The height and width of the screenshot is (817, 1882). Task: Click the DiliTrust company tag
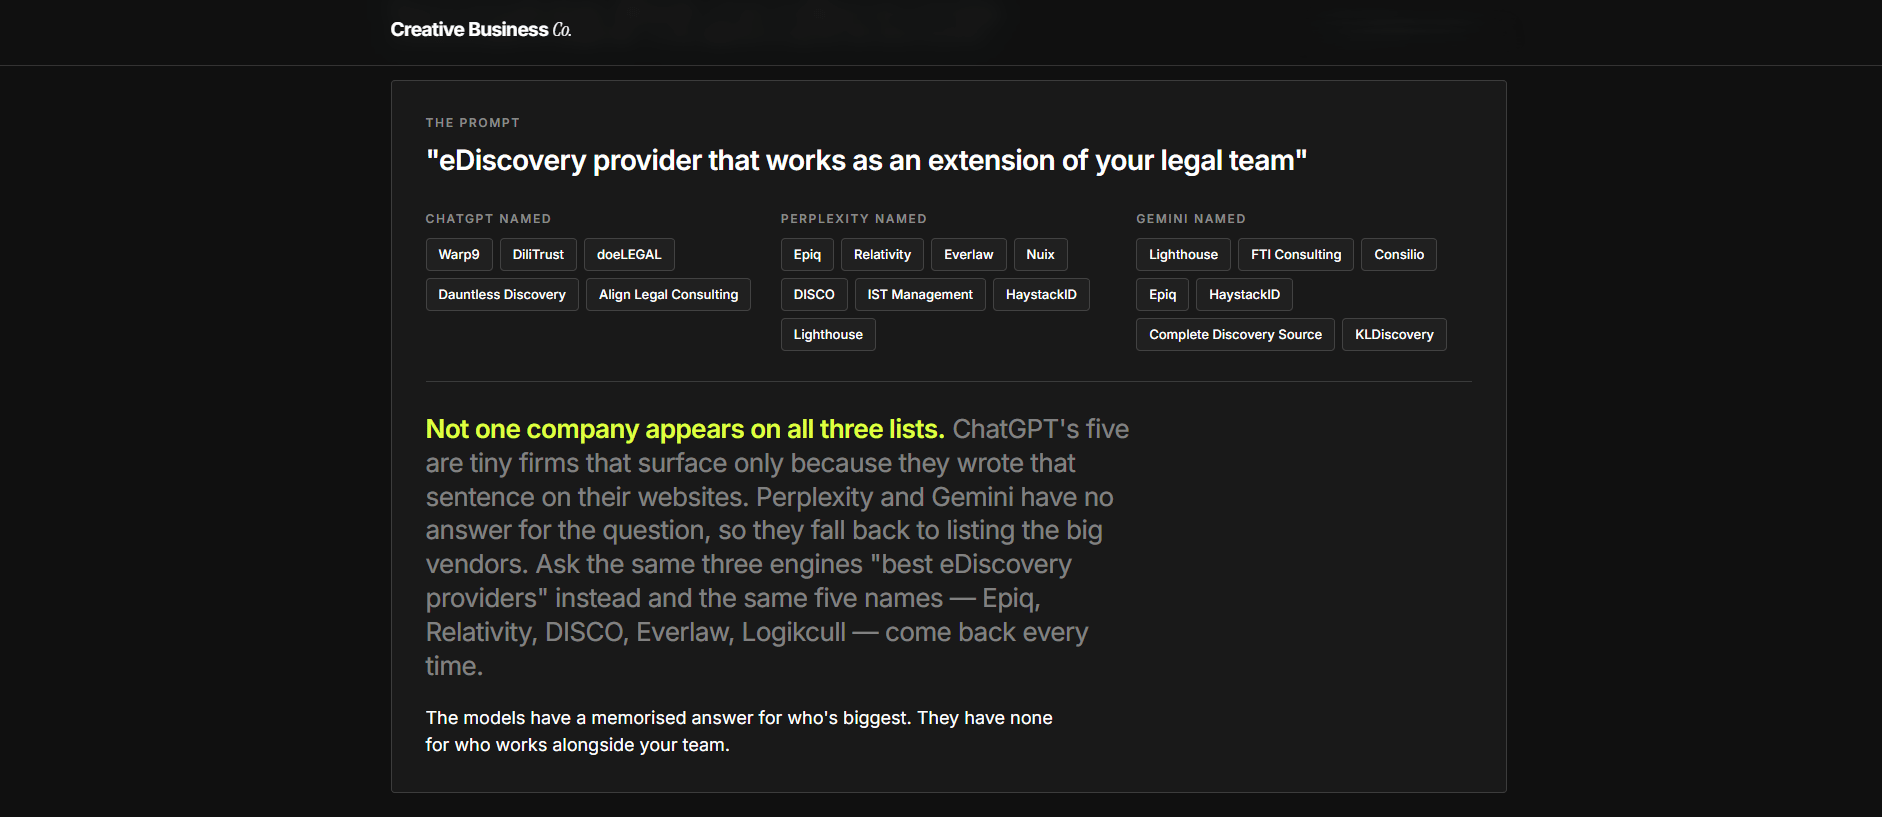[x=538, y=255]
